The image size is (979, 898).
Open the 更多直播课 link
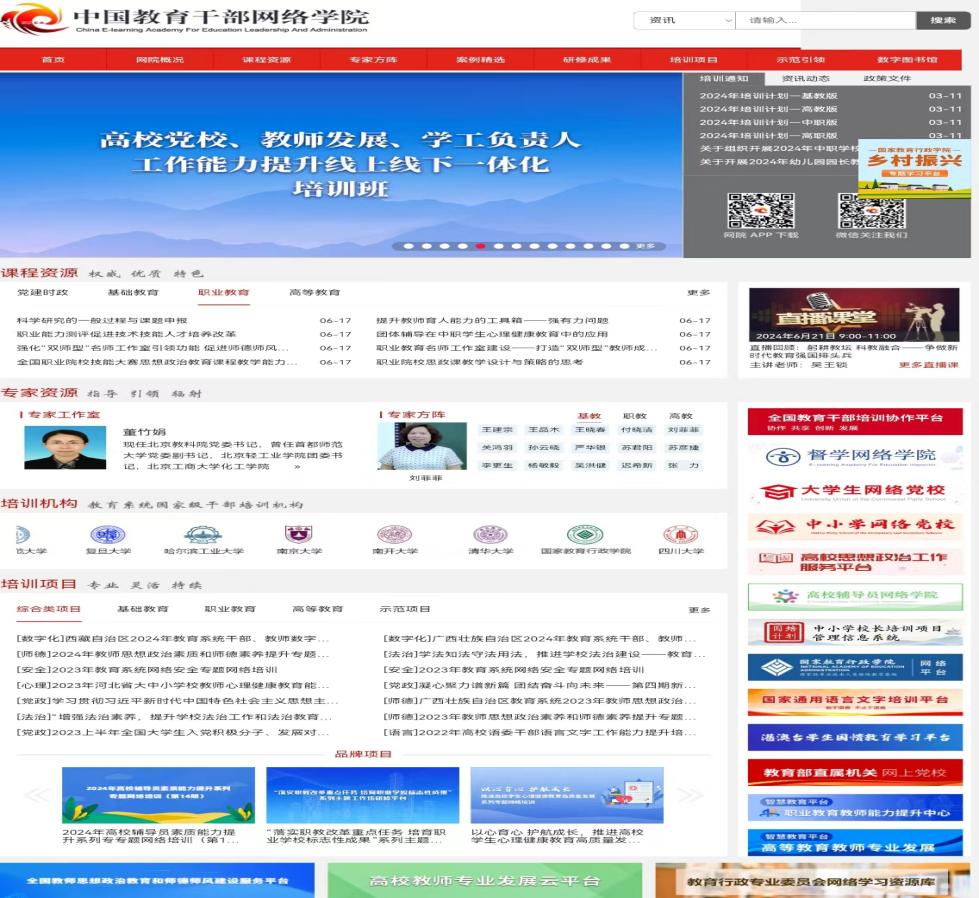928,365
